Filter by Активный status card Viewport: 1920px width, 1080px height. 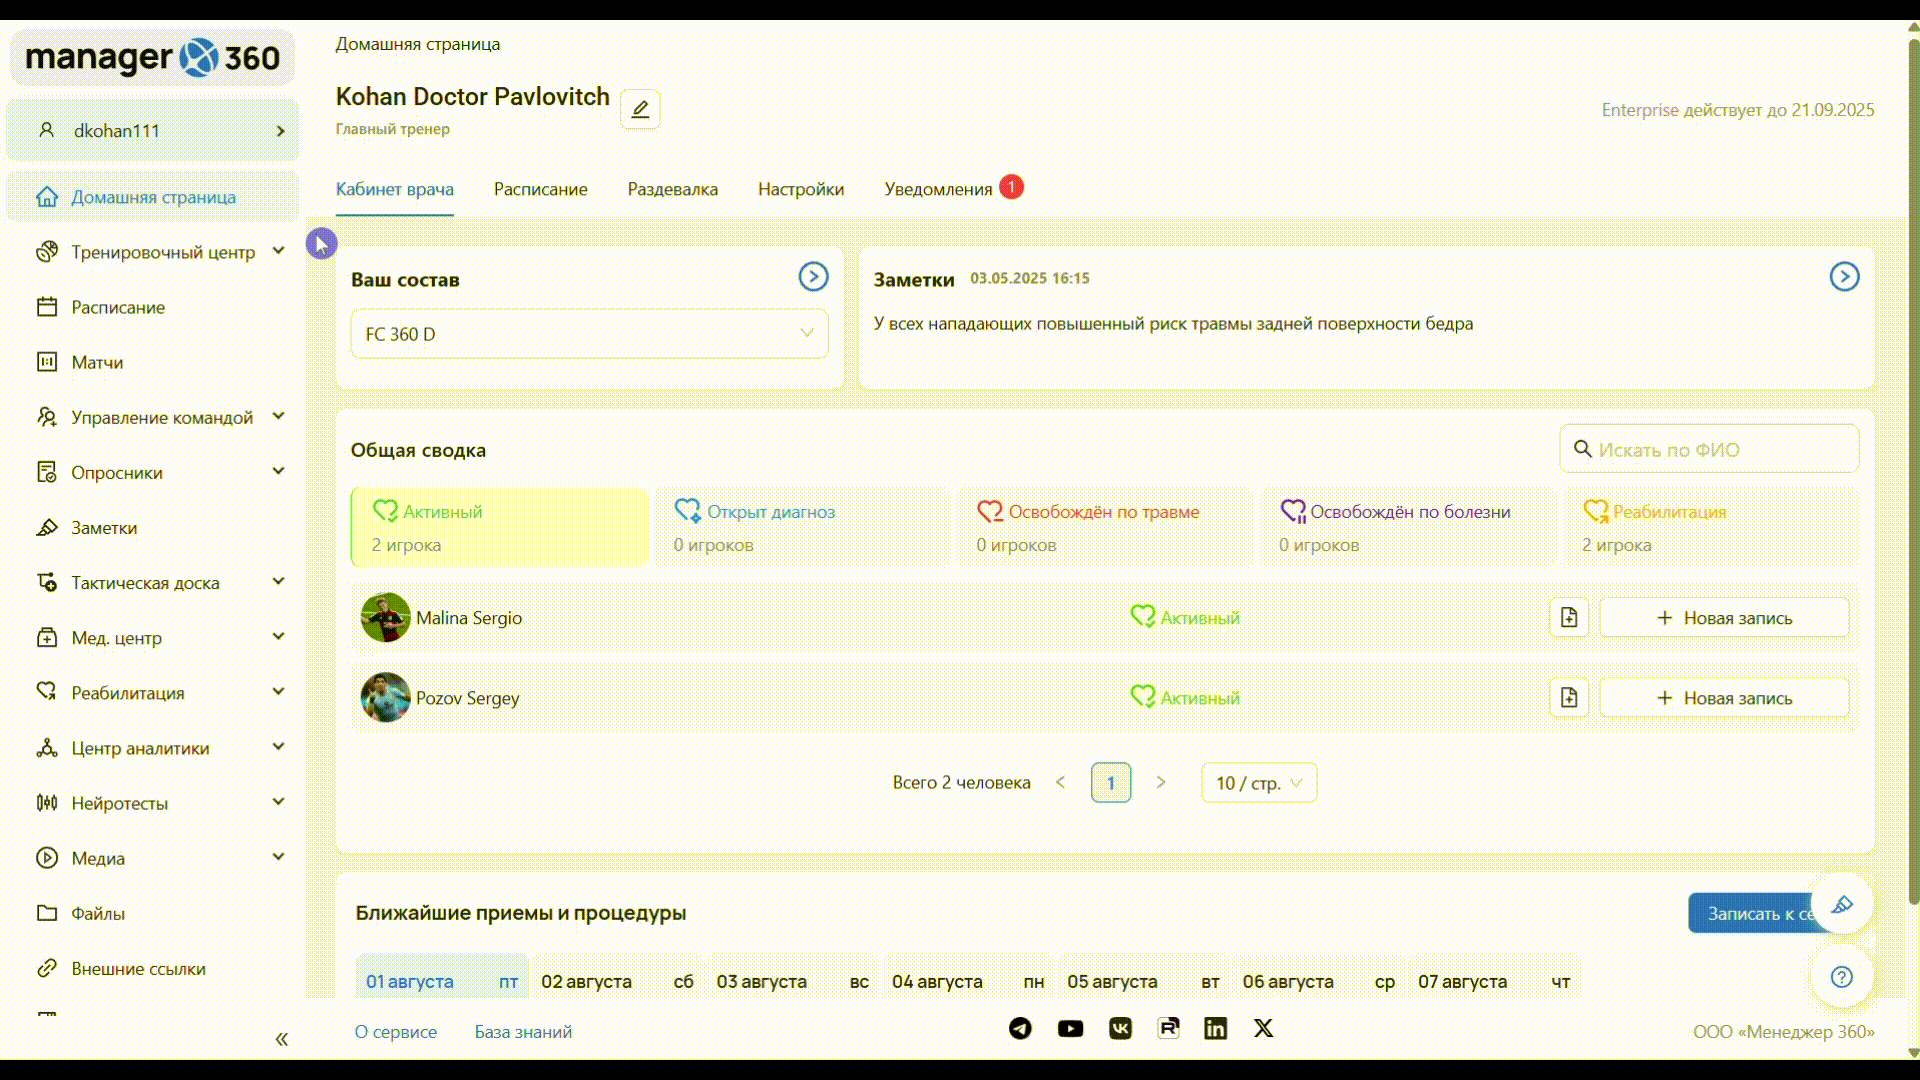pyautogui.click(x=499, y=527)
